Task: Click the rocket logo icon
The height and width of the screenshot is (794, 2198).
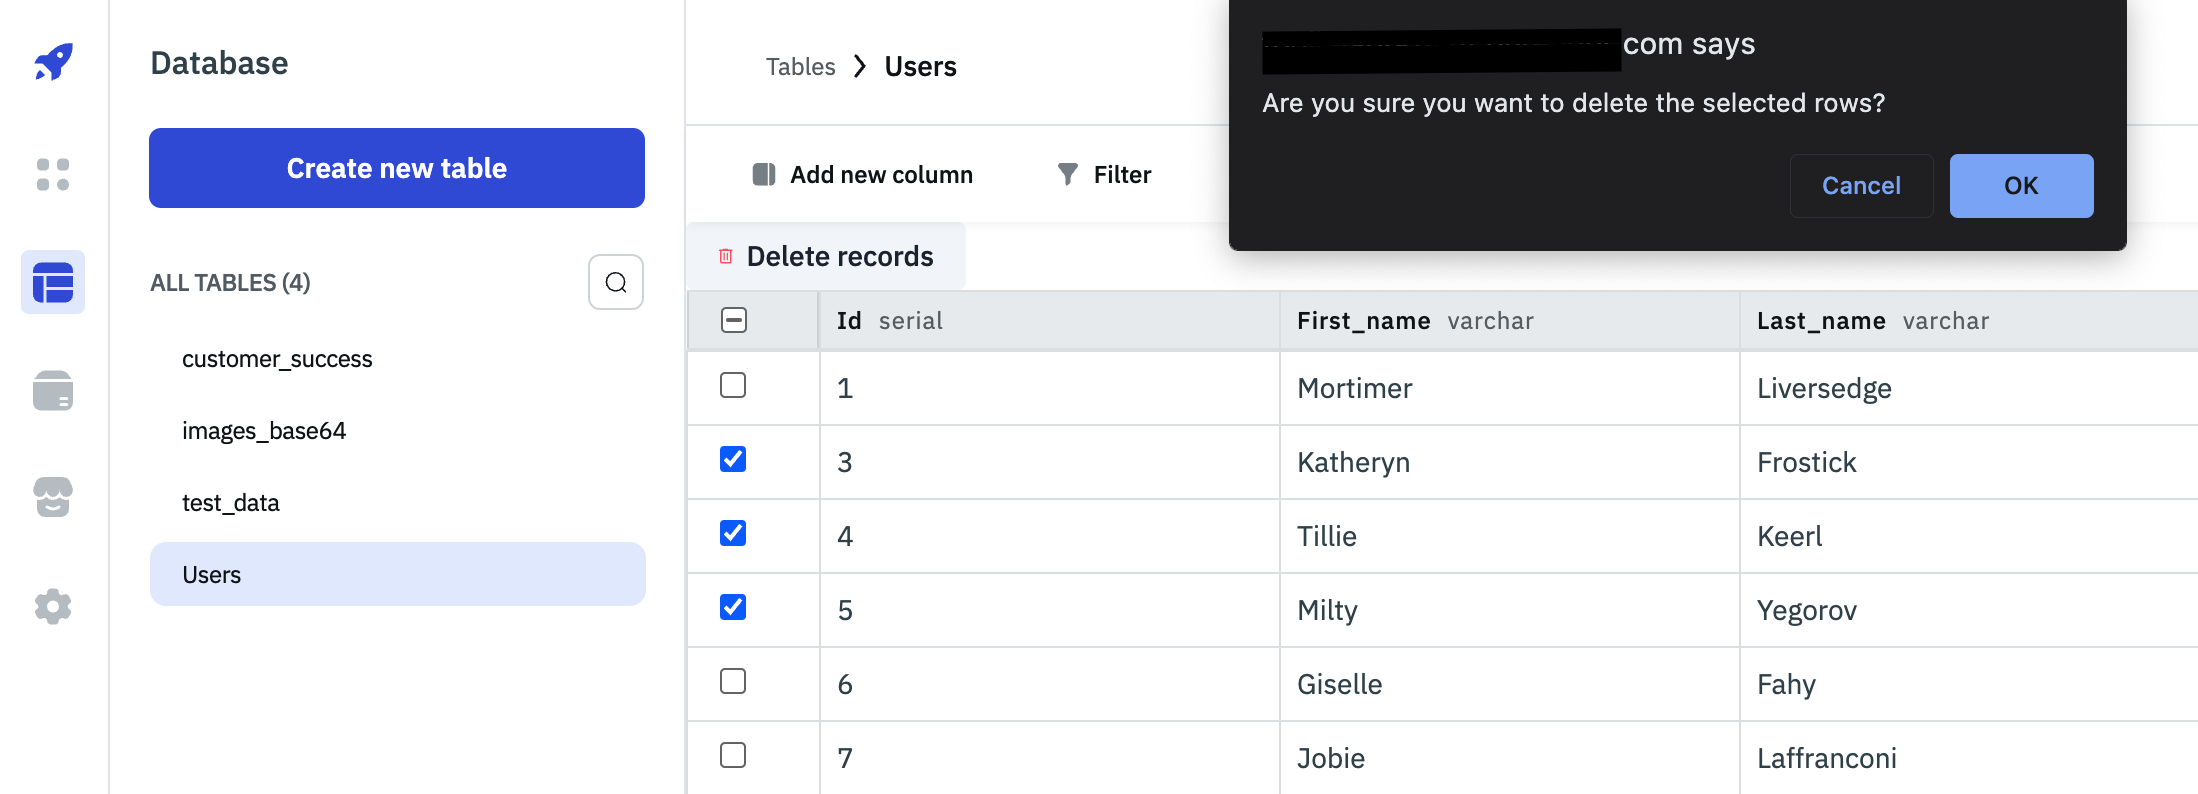Action: (53, 62)
